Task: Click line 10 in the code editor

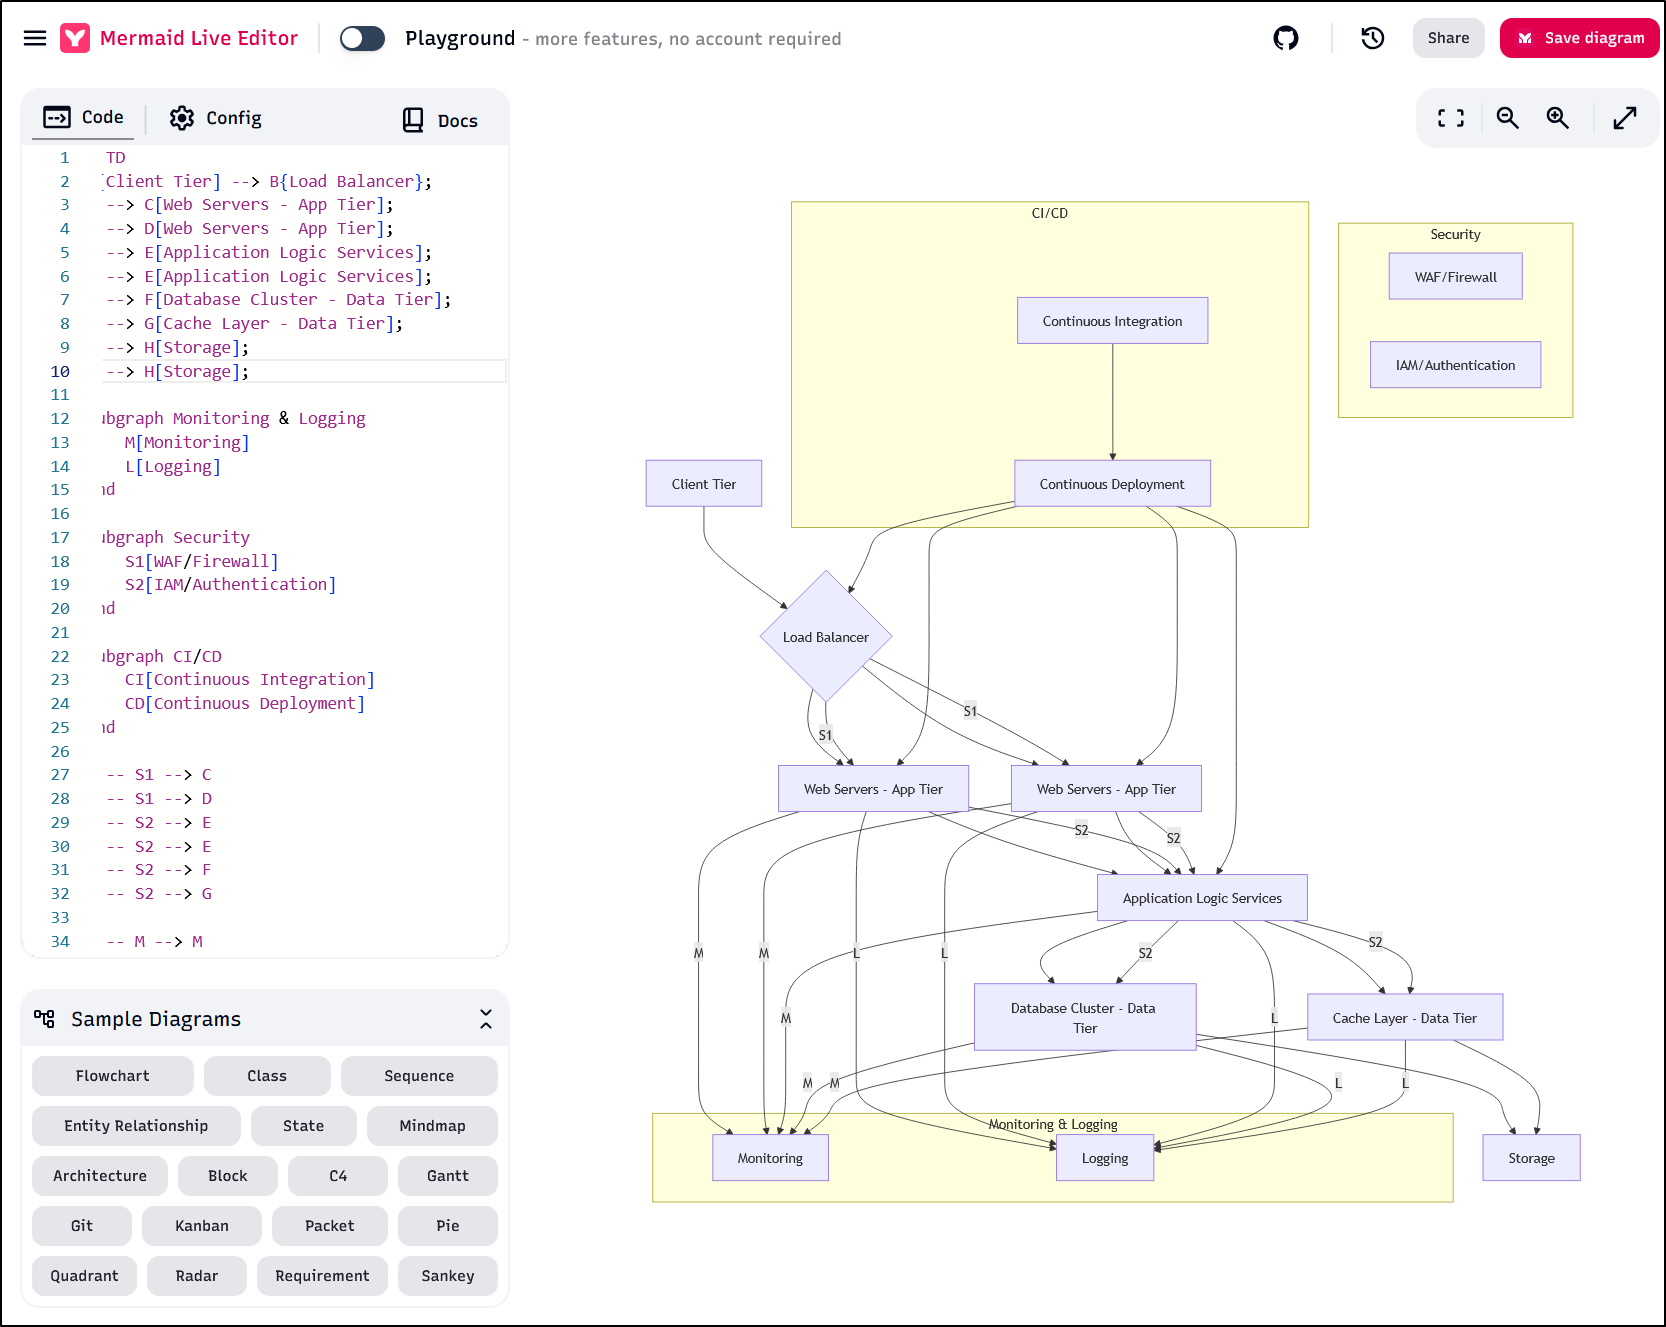Action: (x=300, y=371)
